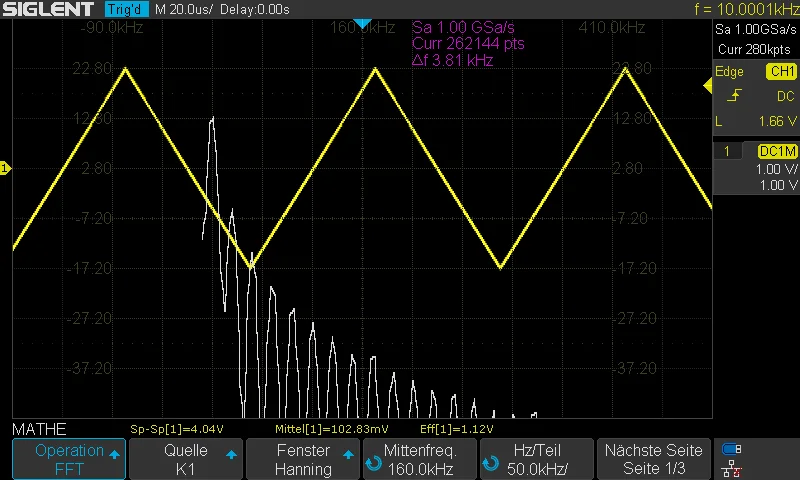Screen dimensions: 800x480
Task: Click the rotary knob icon beside Mittenfreq.
Action: click(x=373, y=463)
